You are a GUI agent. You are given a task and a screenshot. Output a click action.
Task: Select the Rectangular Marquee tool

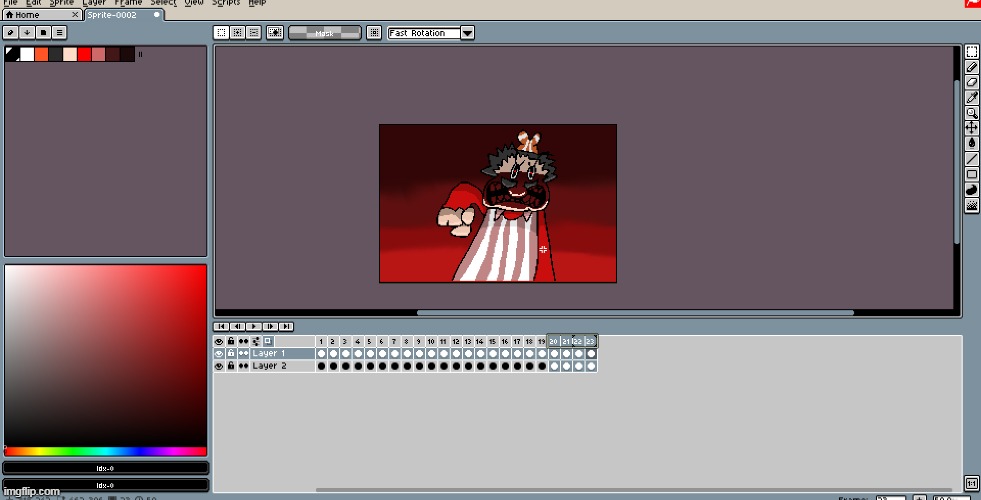point(972,52)
